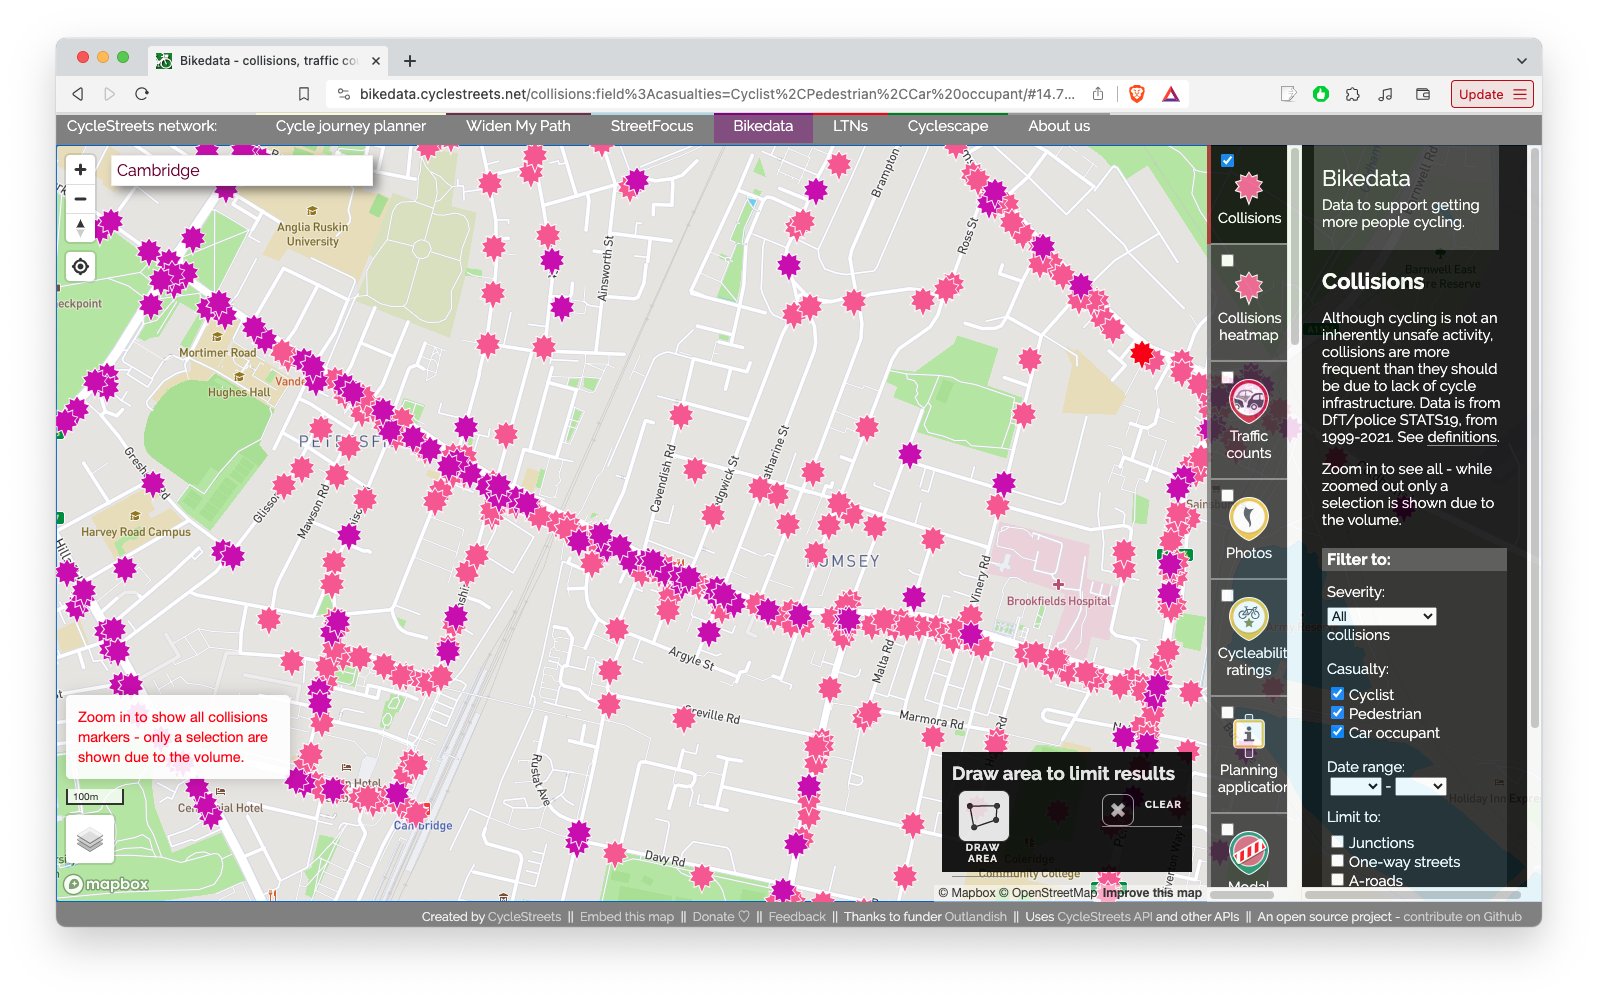Reload the current page
The image size is (1598, 1001).
[x=142, y=94]
